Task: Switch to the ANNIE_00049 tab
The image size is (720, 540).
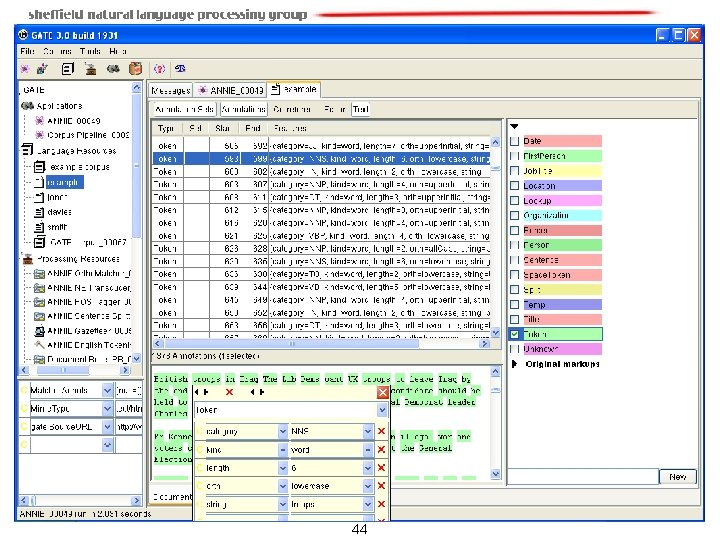Action: coord(231,90)
